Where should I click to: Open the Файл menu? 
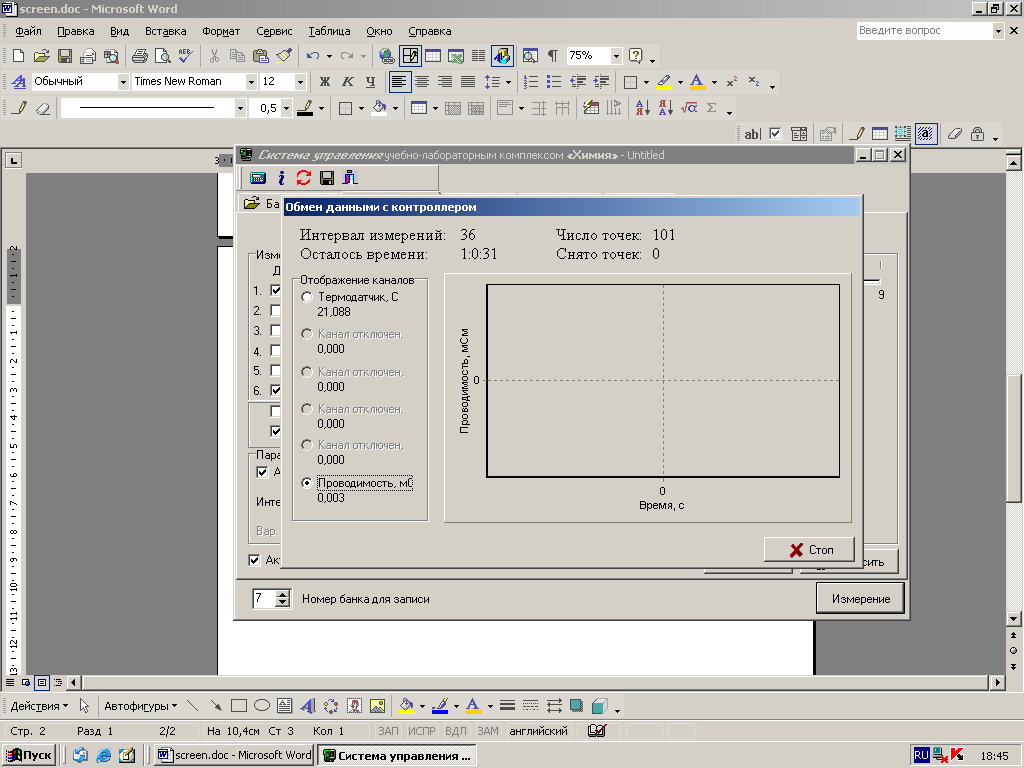pyautogui.click(x=28, y=31)
